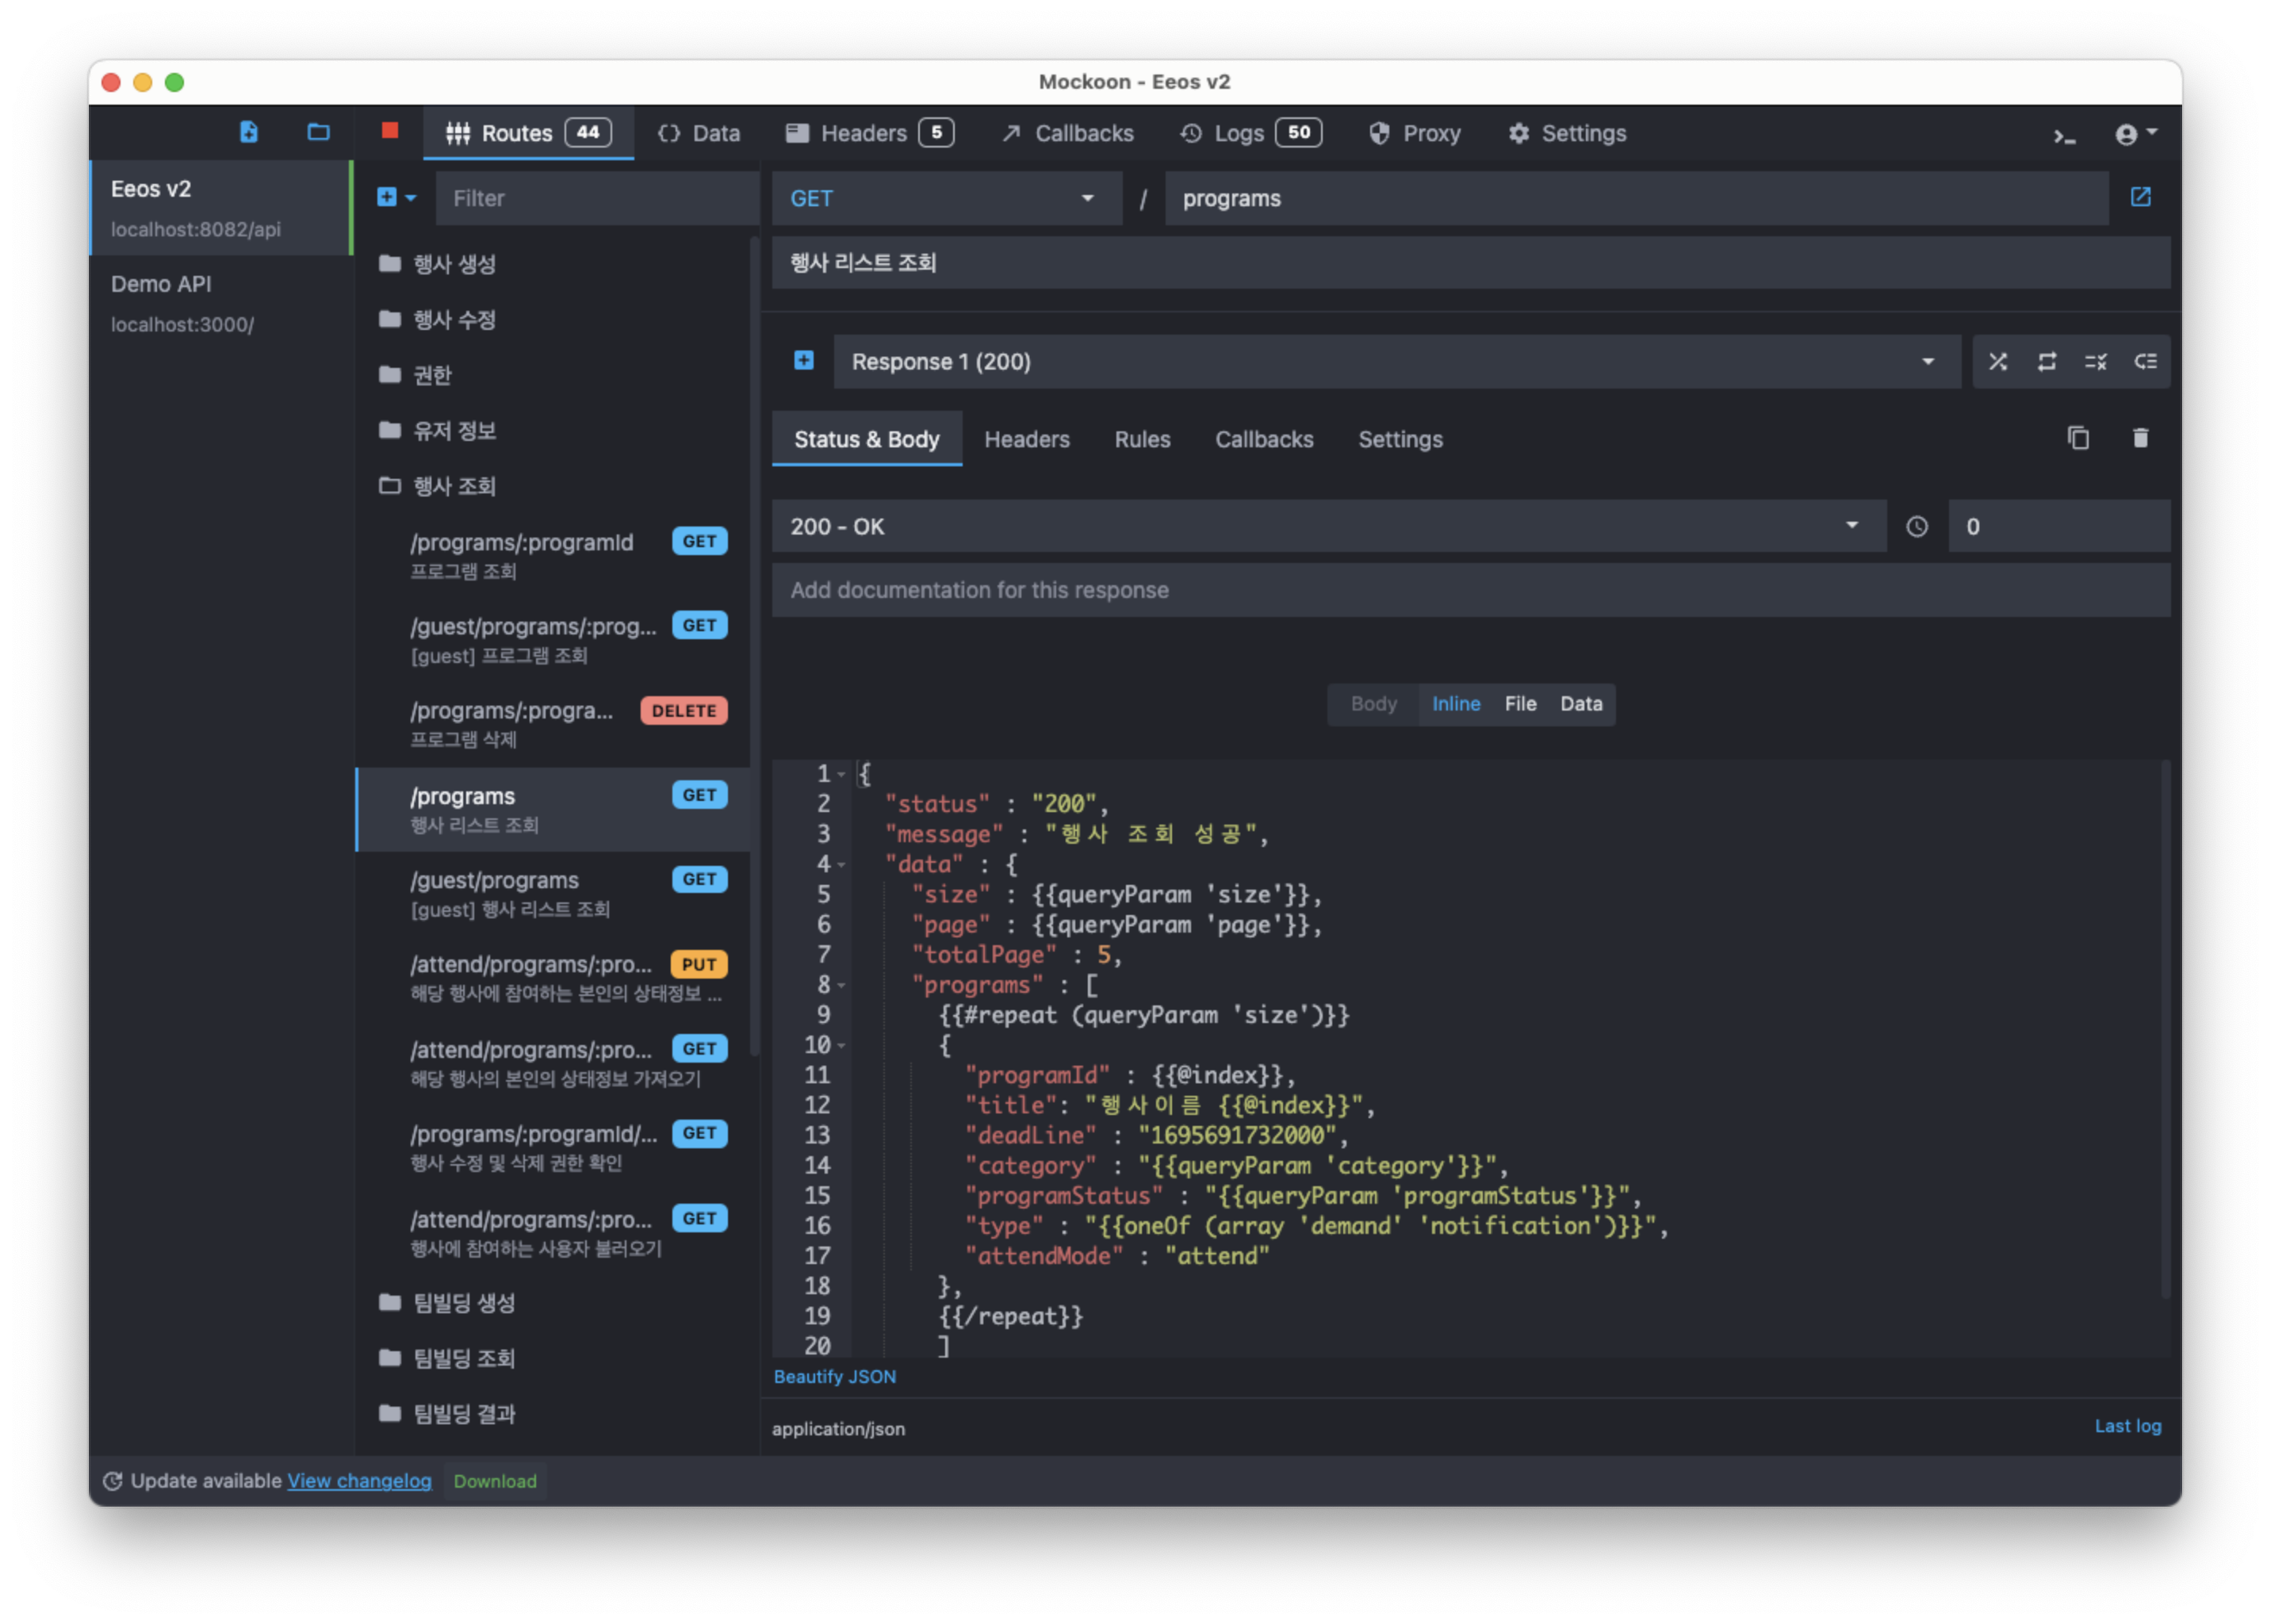Toggle fallback response mode icon
Image resolution: width=2271 pixels, height=1624 pixels.
tap(2145, 362)
